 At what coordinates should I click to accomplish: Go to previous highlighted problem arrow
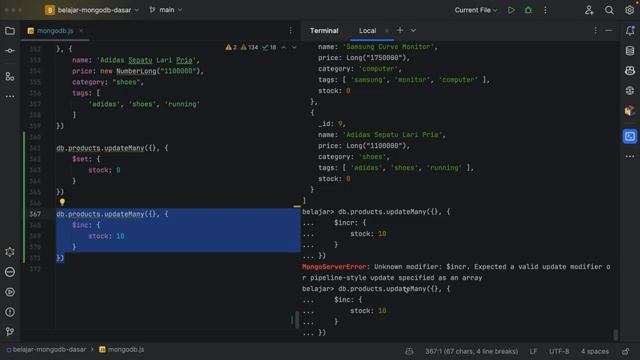pos(284,47)
